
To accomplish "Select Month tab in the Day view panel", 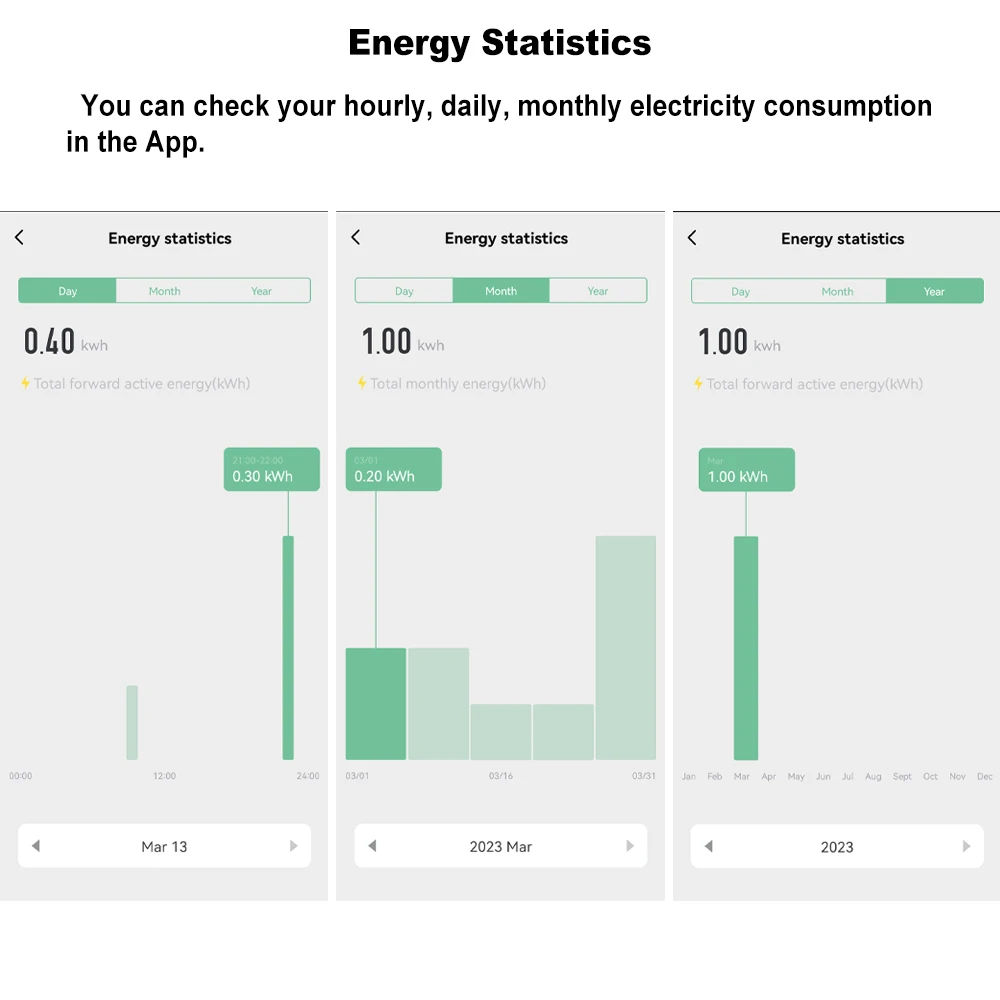I will tap(165, 291).
